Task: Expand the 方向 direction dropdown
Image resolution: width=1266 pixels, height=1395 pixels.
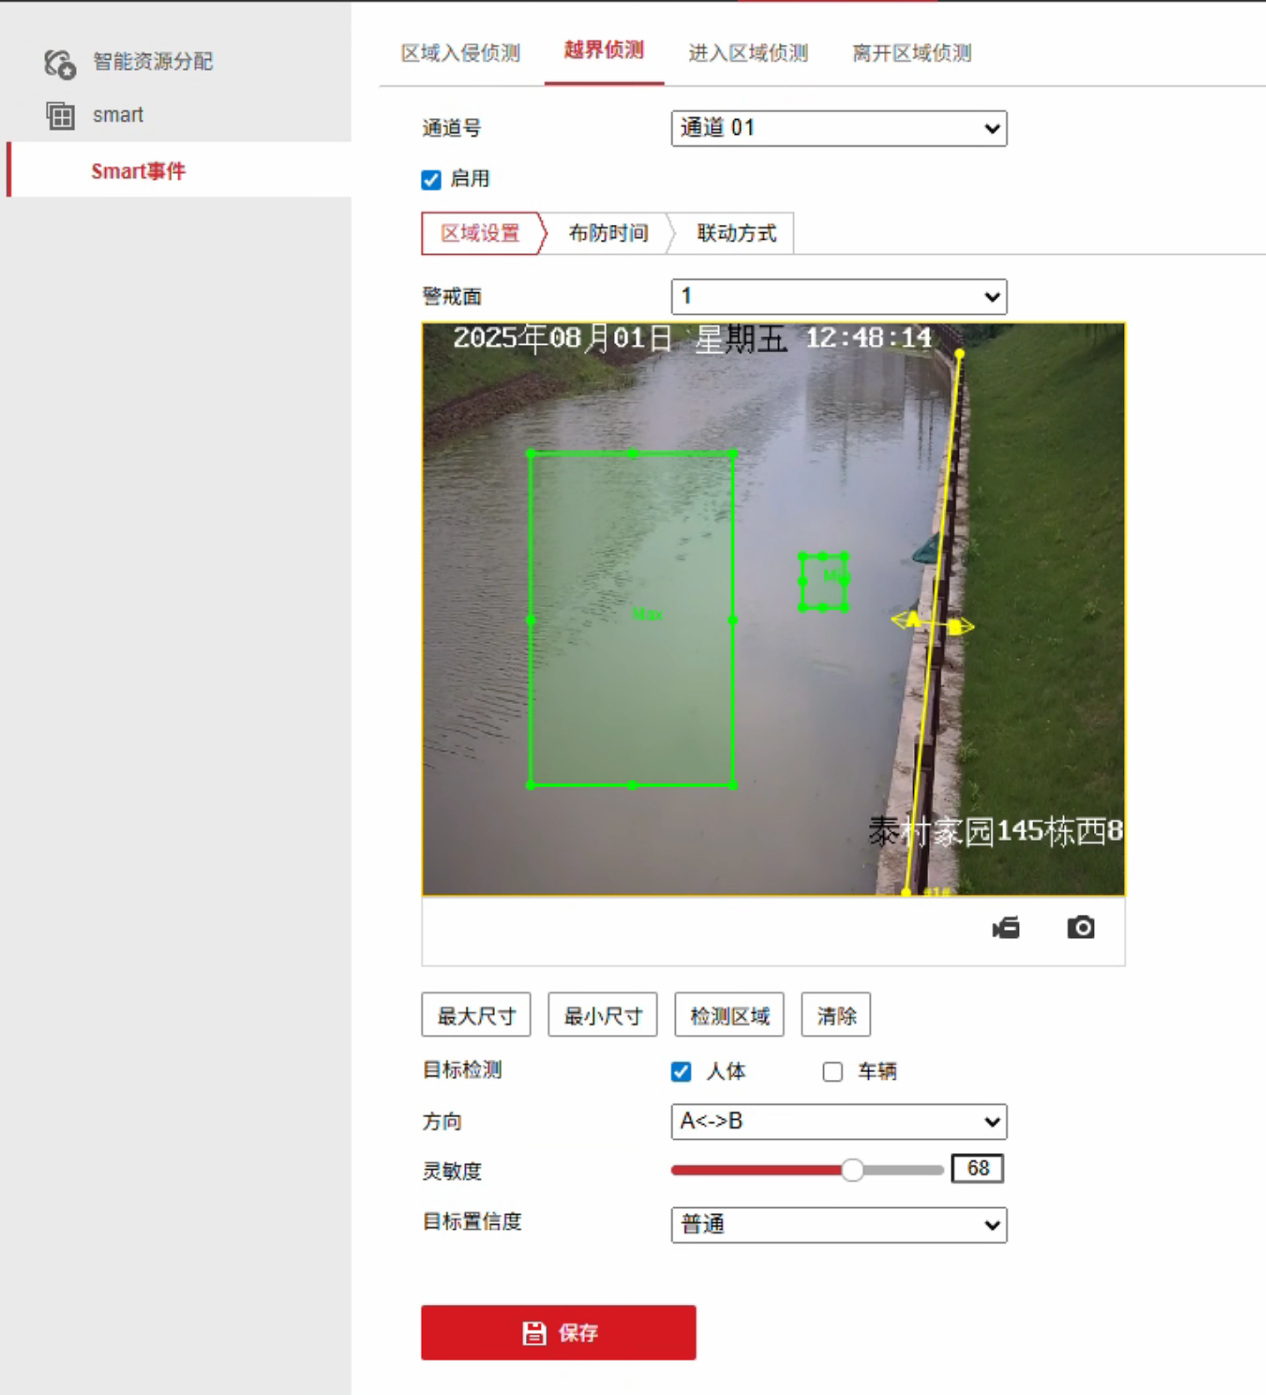Action: coord(838,1121)
